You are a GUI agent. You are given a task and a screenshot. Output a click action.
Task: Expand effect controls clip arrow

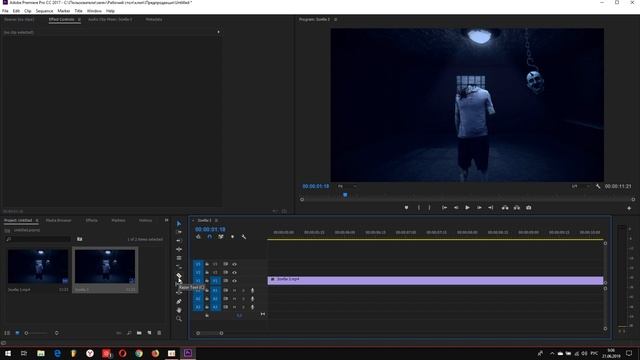click(x=218, y=32)
